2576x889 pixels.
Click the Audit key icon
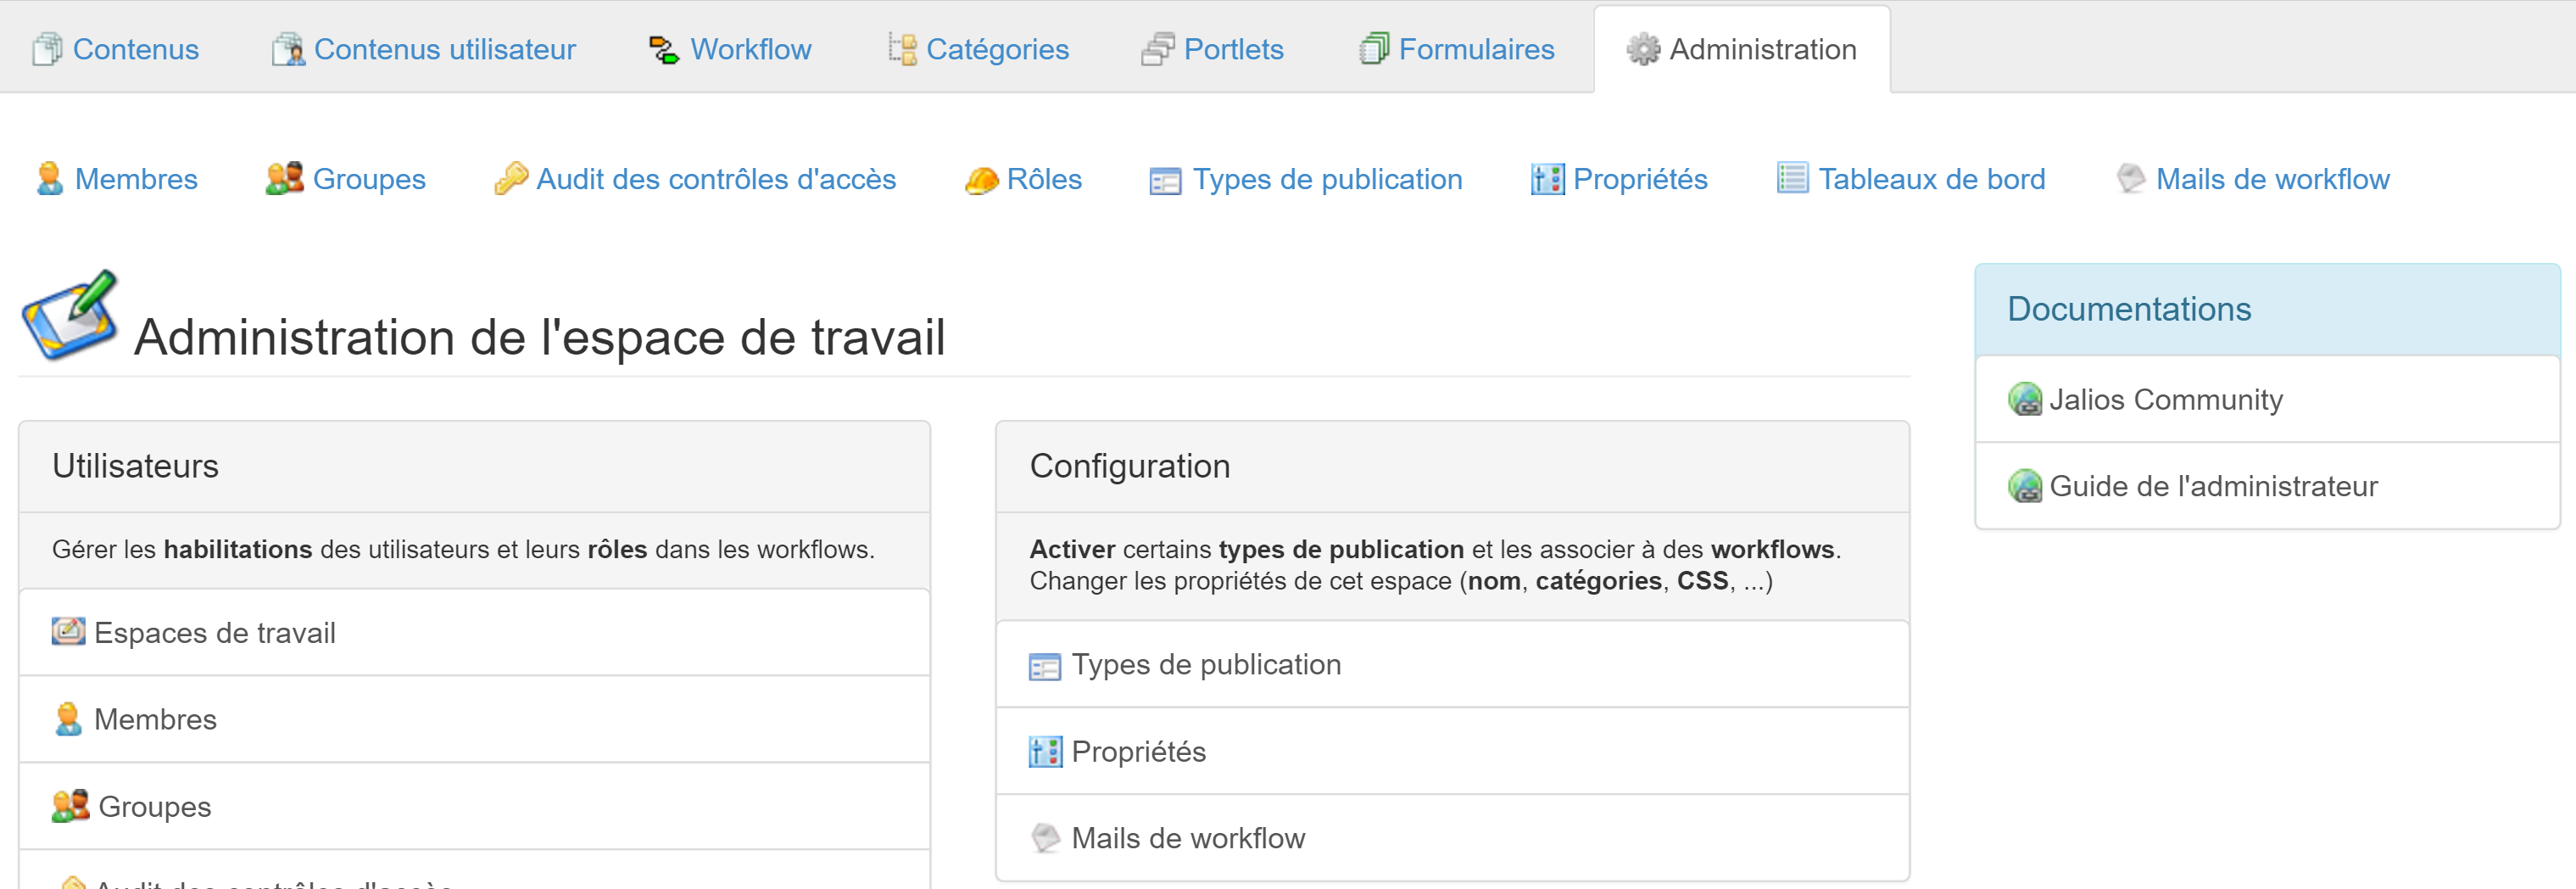click(511, 179)
